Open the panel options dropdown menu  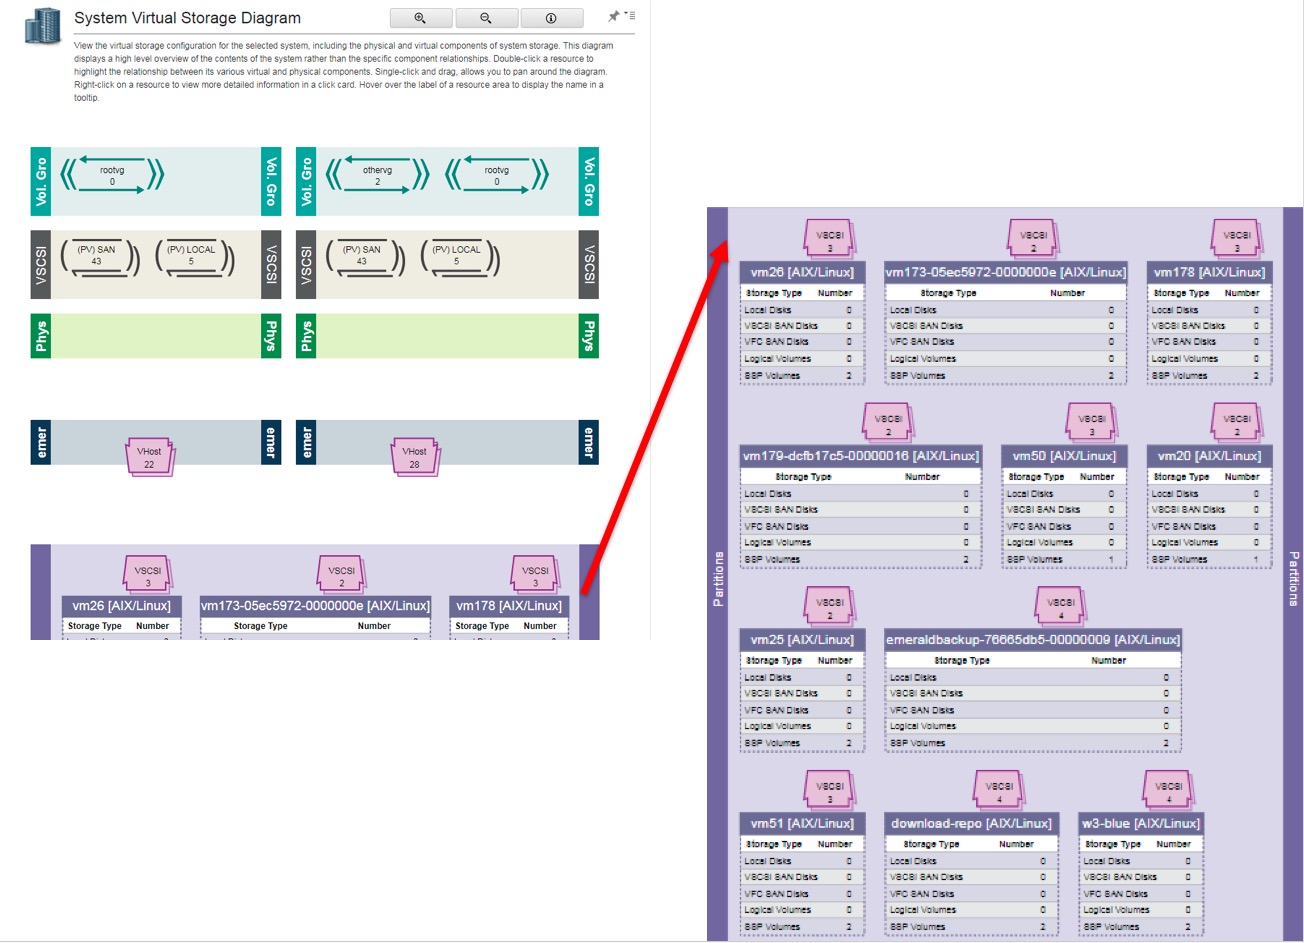click(x=630, y=16)
